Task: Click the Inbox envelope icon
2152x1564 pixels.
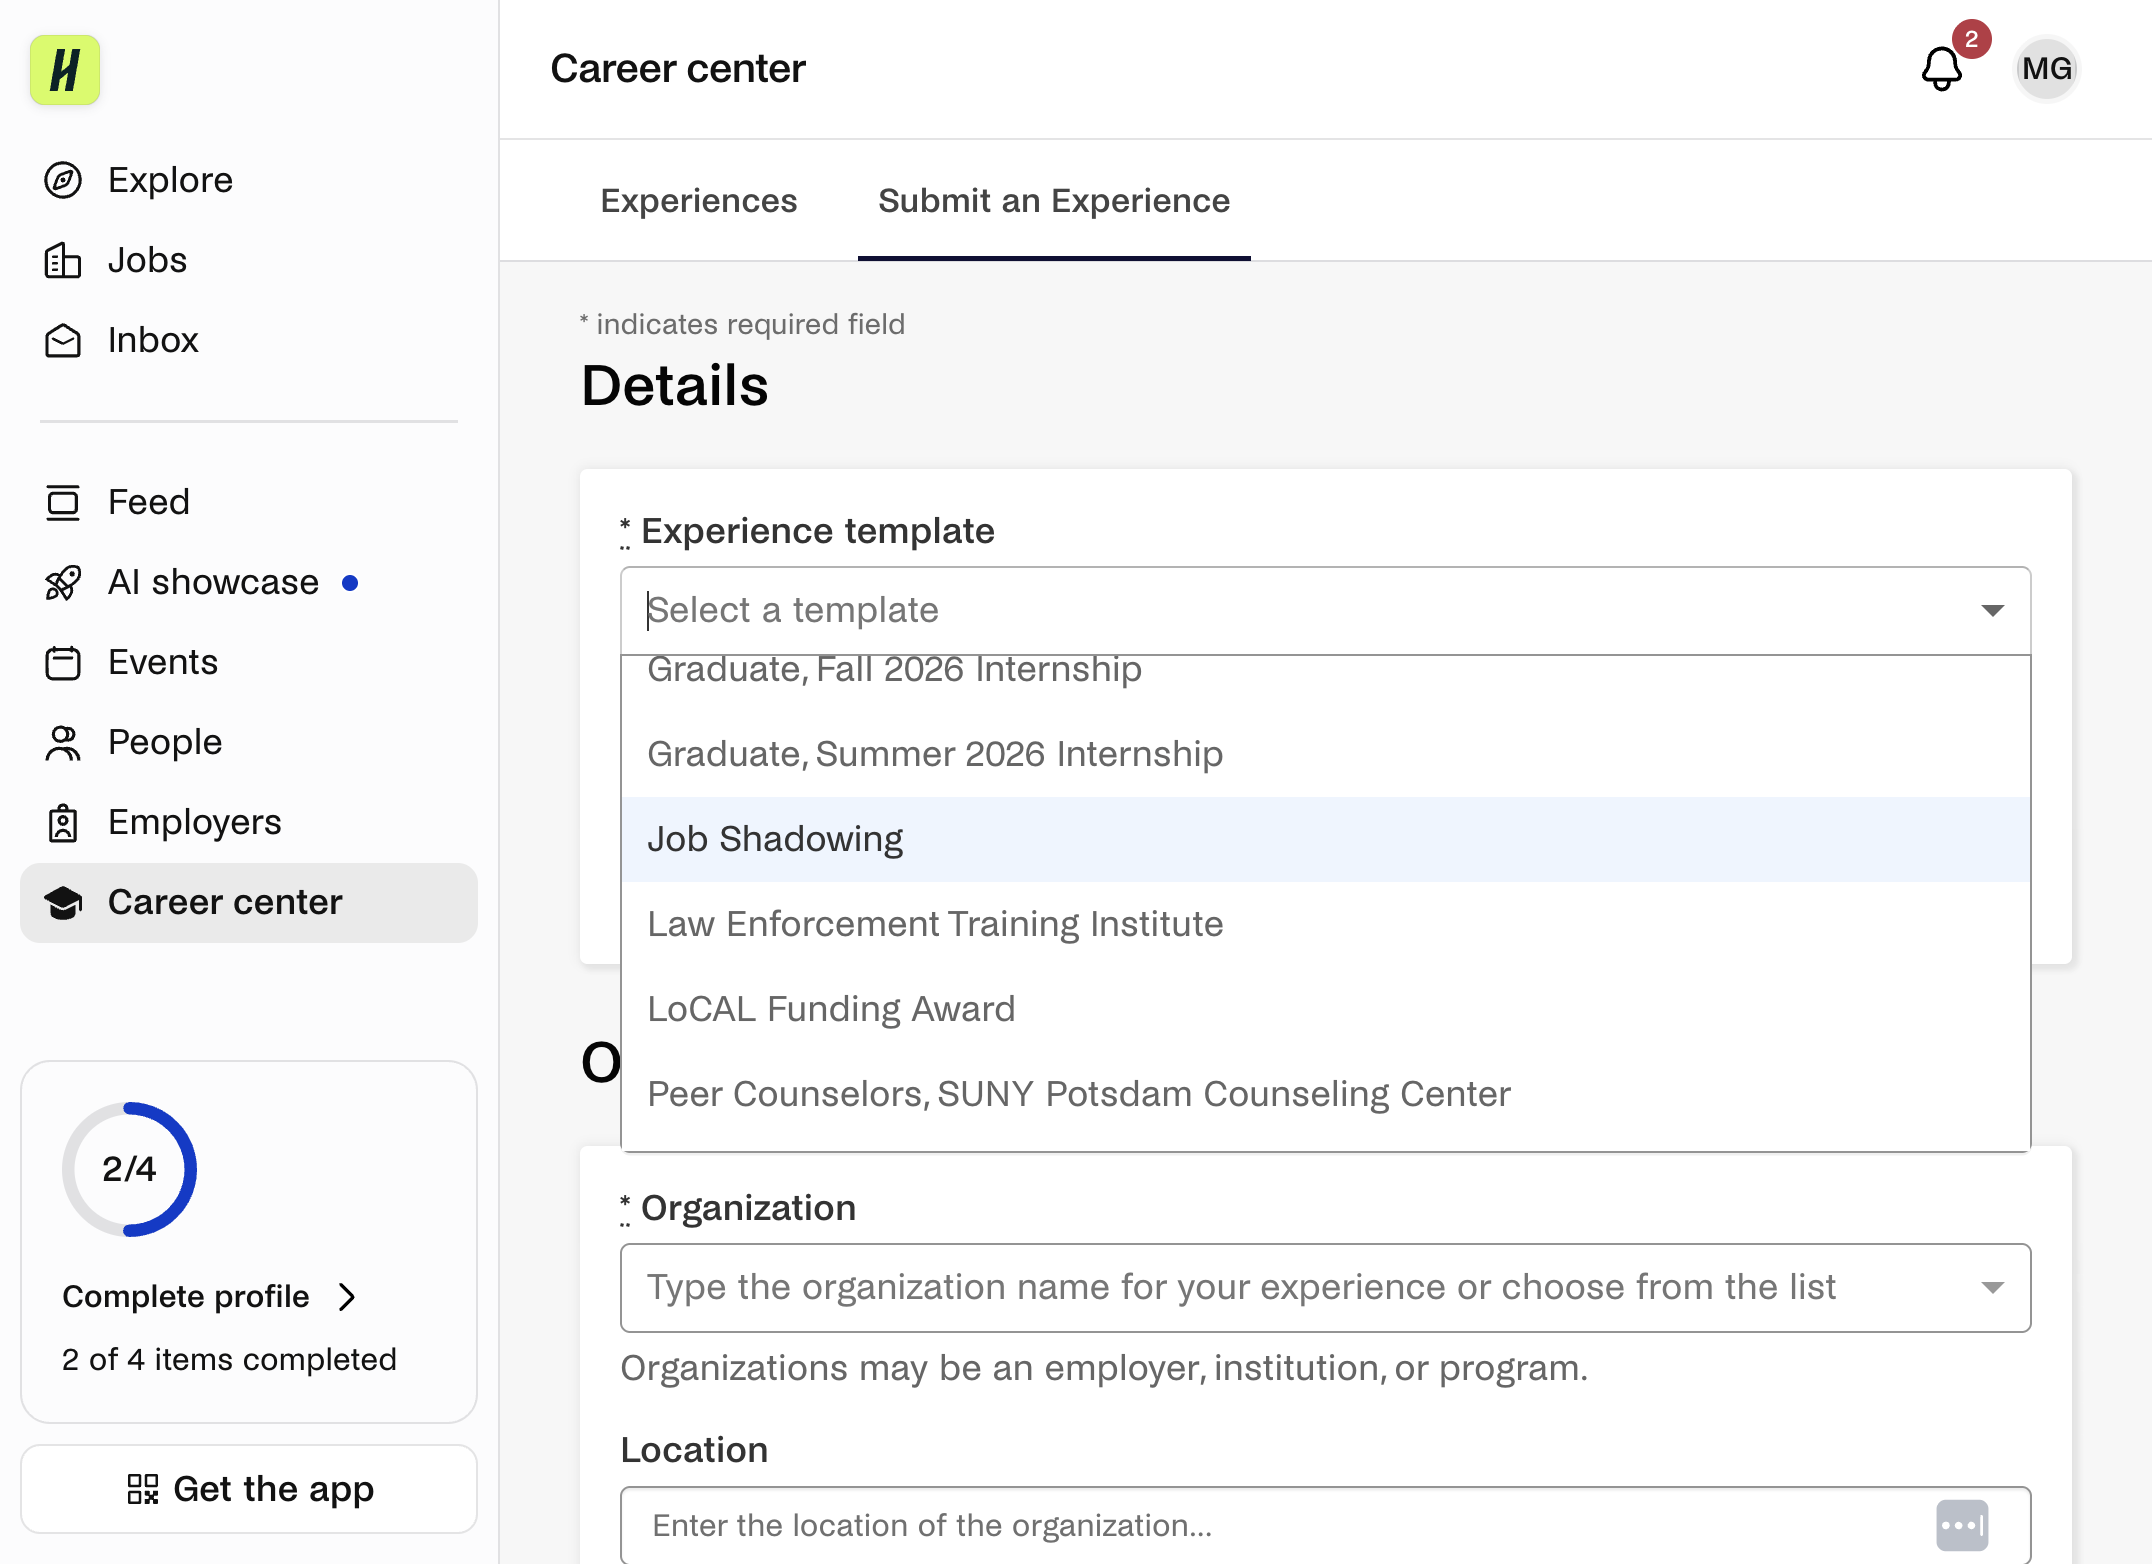Action: 63,340
